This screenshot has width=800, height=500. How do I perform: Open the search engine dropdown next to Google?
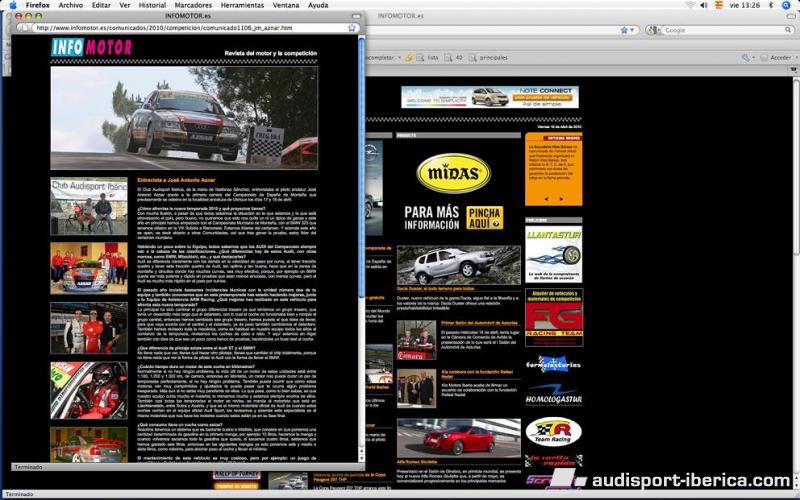click(654, 30)
